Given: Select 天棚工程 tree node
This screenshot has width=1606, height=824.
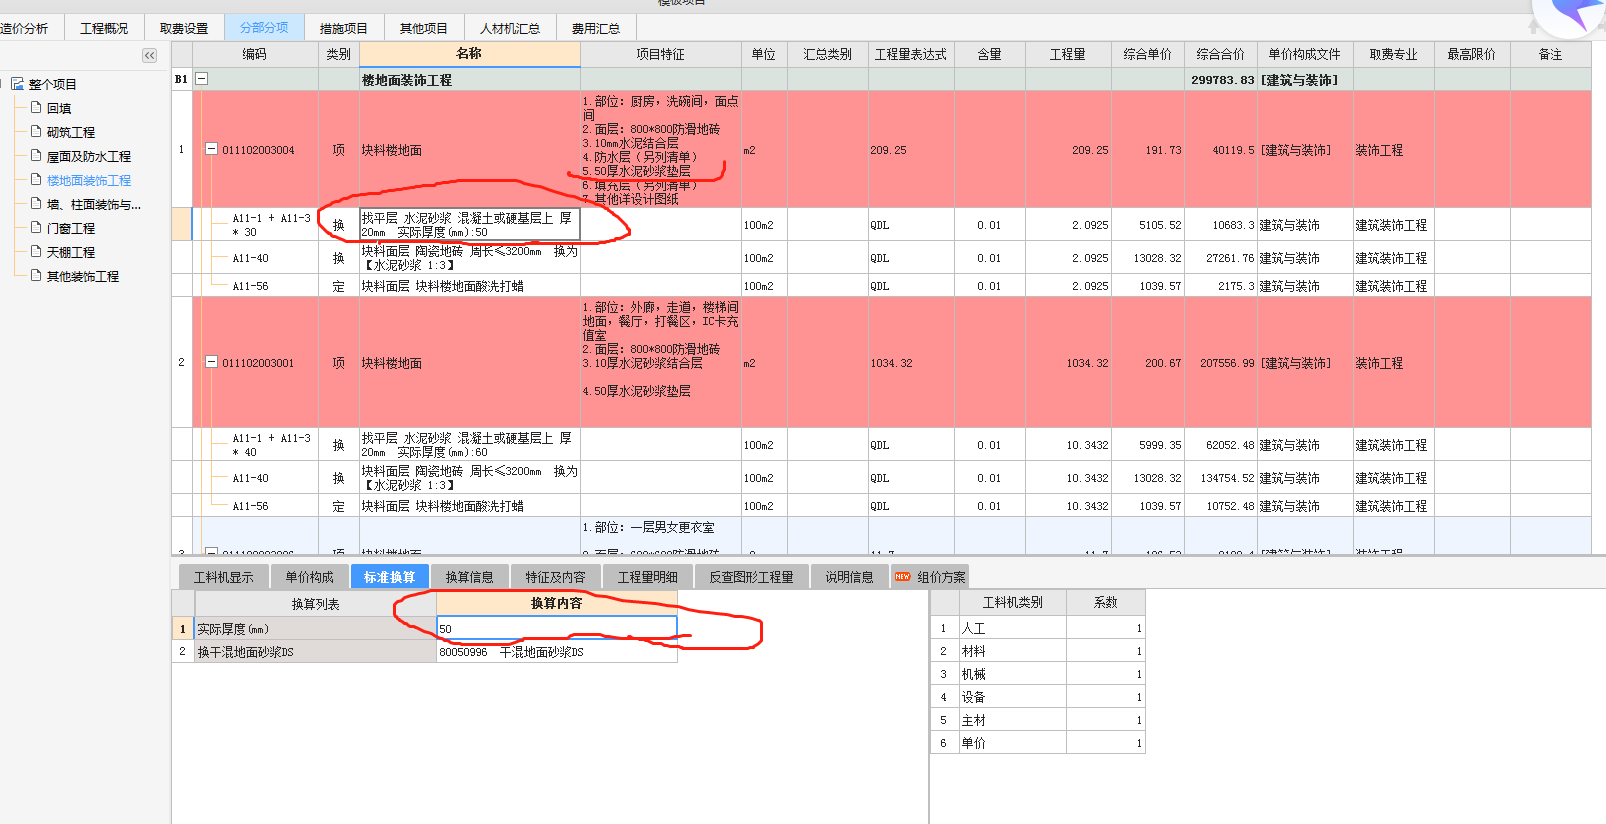Looking at the screenshot, I should [71, 252].
